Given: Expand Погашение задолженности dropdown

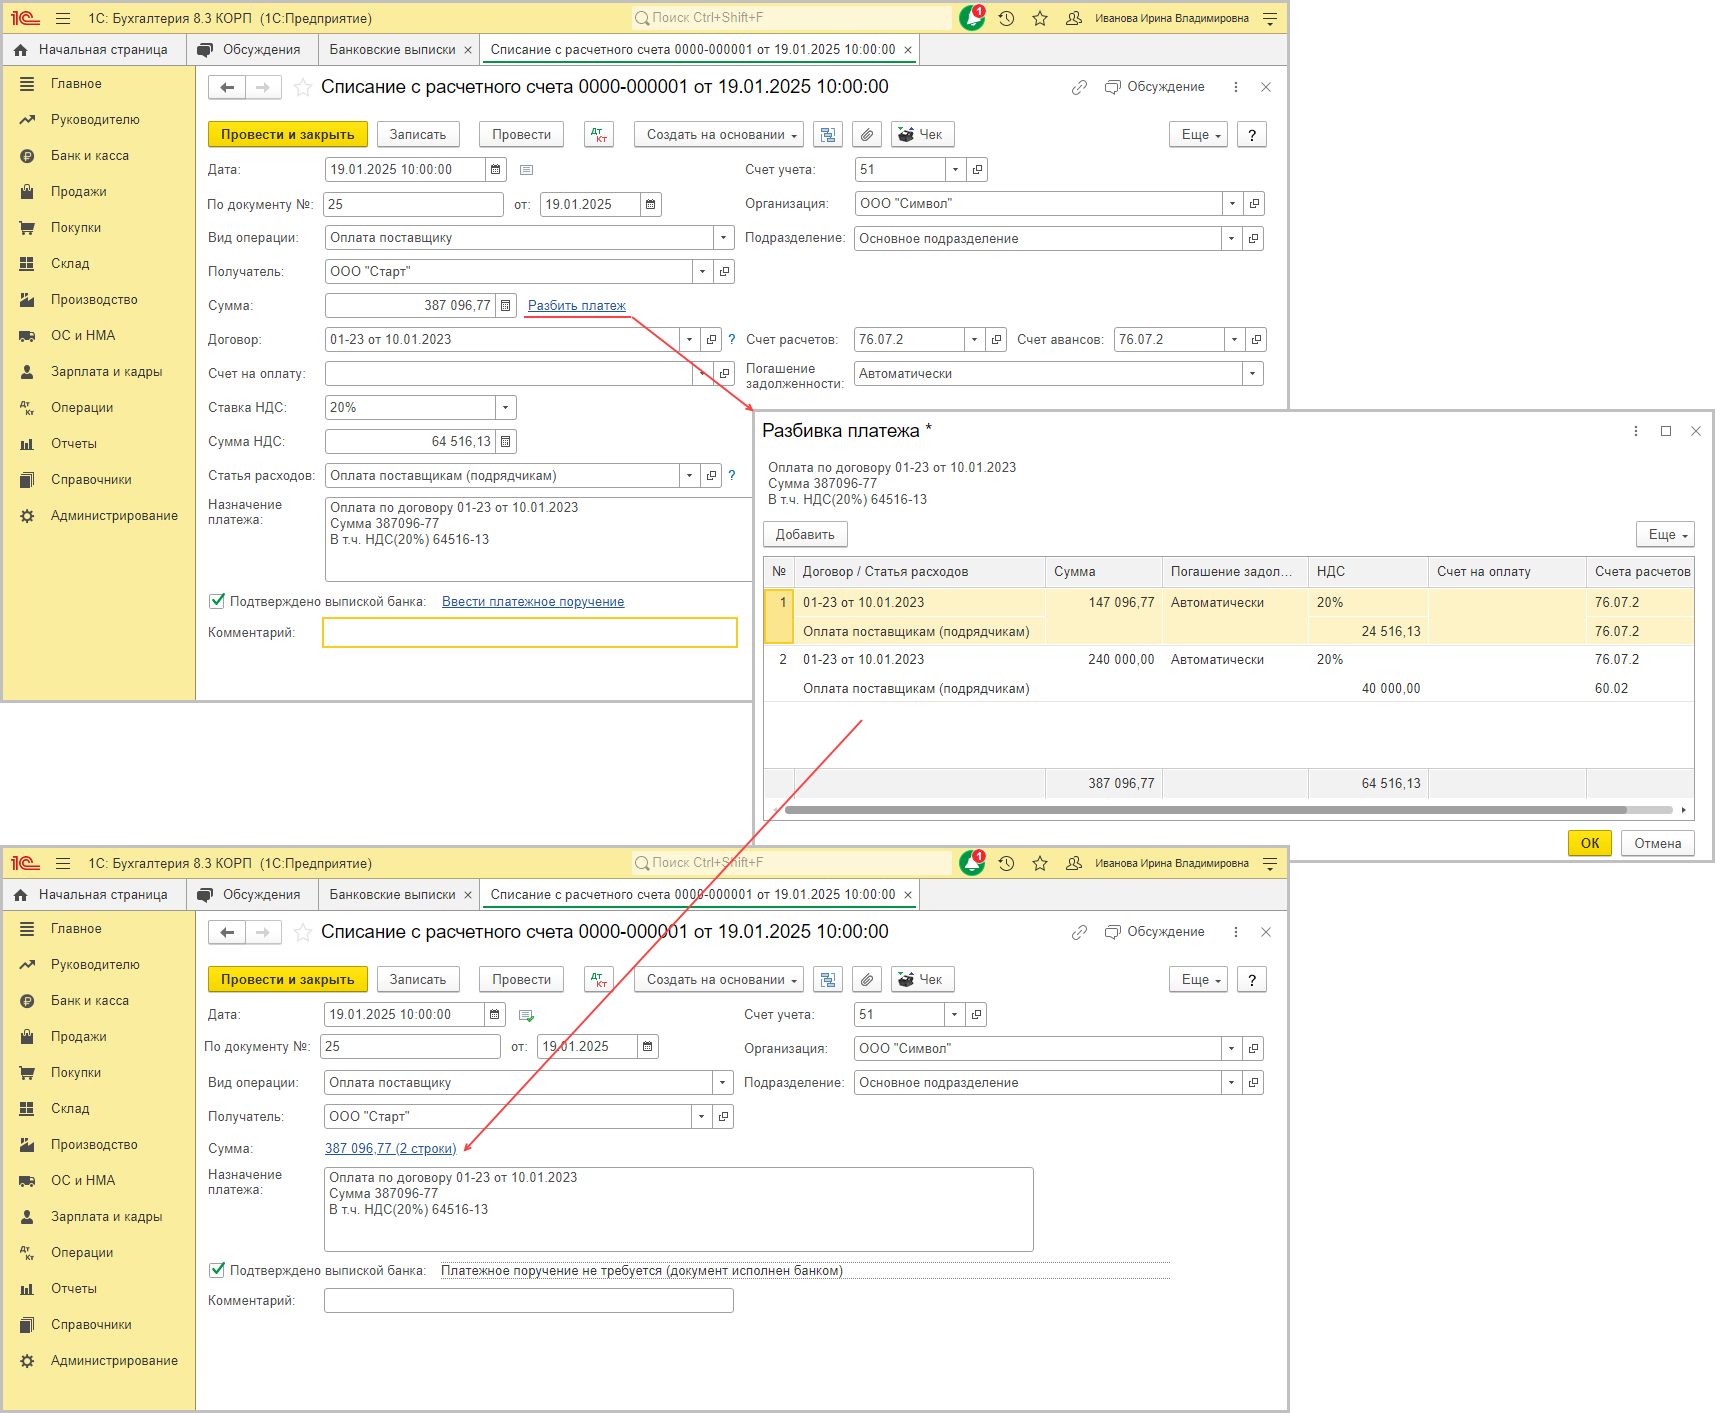Looking at the screenshot, I should click(1252, 374).
